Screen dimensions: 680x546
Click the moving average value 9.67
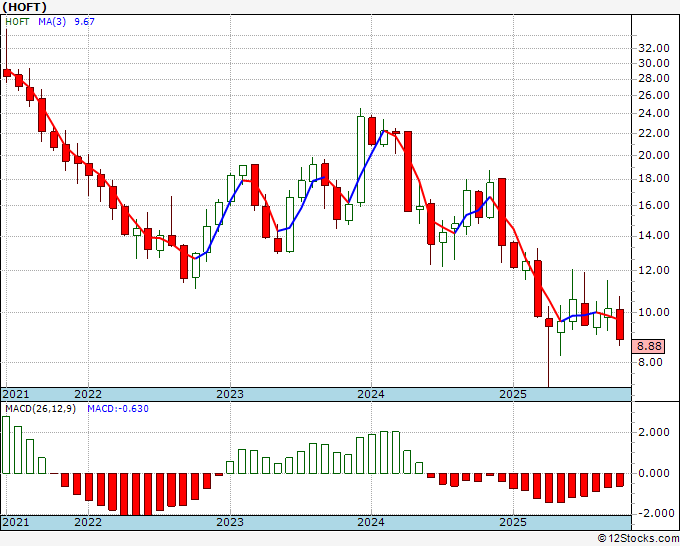coord(84,22)
